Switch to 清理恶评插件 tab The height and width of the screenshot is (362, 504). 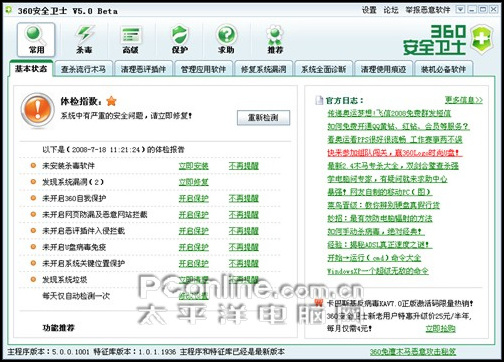(x=143, y=69)
